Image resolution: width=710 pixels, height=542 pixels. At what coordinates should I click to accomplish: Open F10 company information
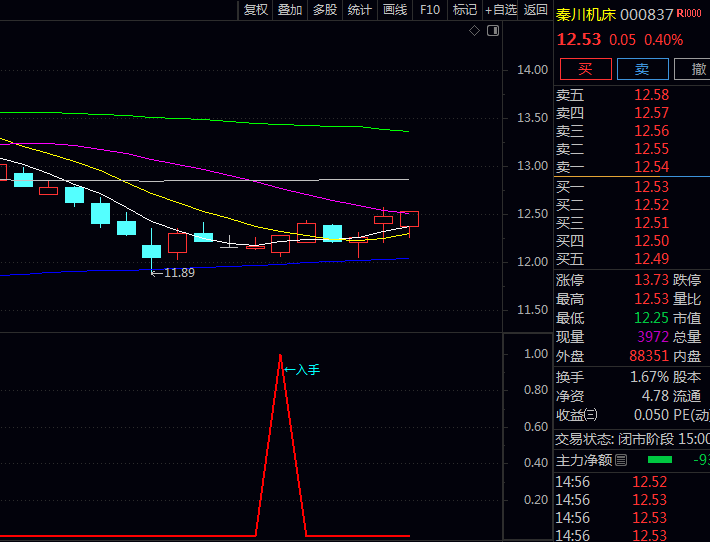[x=430, y=10]
